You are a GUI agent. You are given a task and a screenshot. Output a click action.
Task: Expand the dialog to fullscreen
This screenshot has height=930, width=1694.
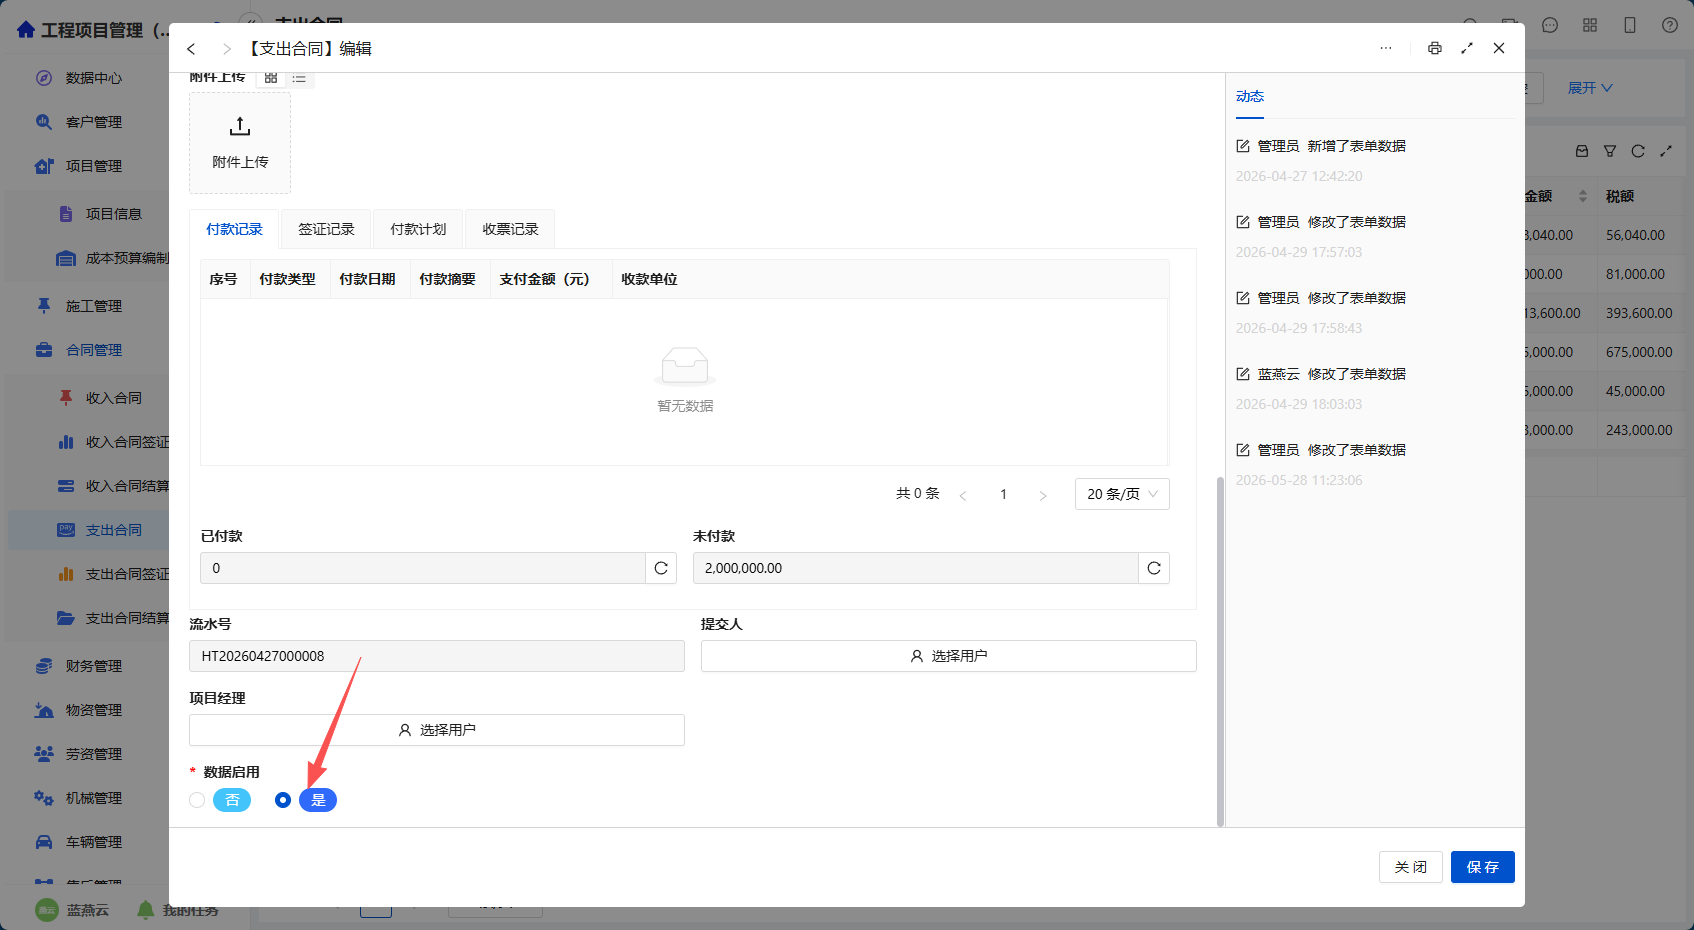coord(1467,48)
